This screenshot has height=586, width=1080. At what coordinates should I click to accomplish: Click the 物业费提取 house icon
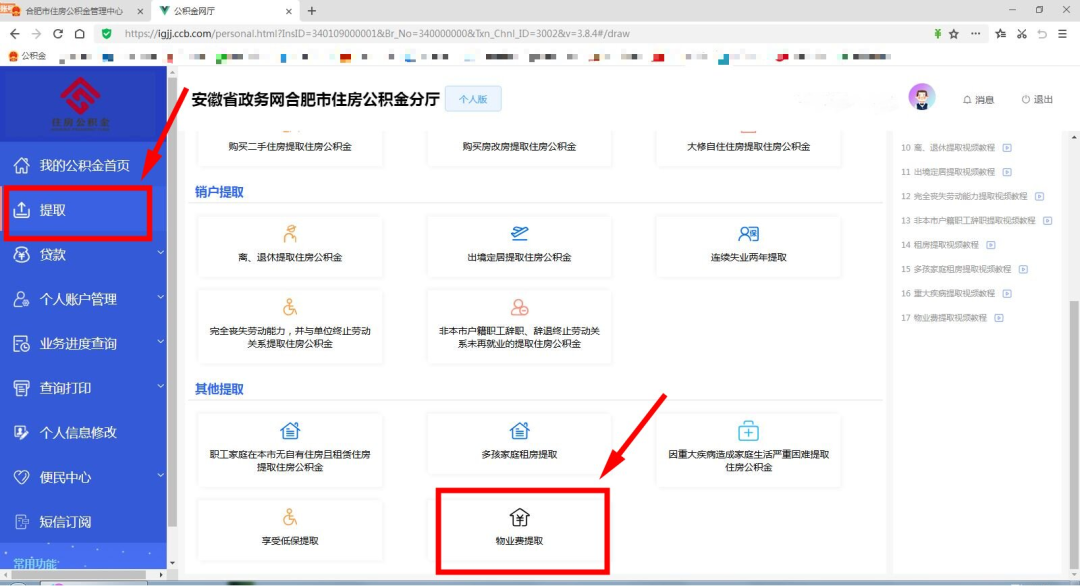pos(519,517)
